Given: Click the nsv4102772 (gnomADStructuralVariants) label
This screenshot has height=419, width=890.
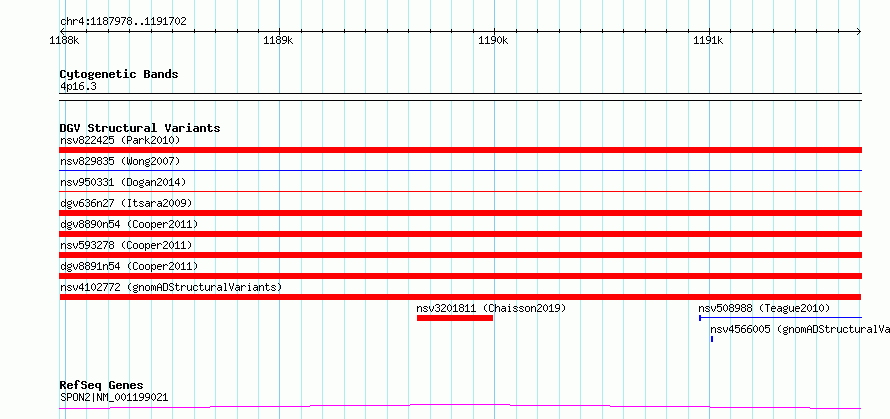Looking at the screenshot, I should click(171, 287).
